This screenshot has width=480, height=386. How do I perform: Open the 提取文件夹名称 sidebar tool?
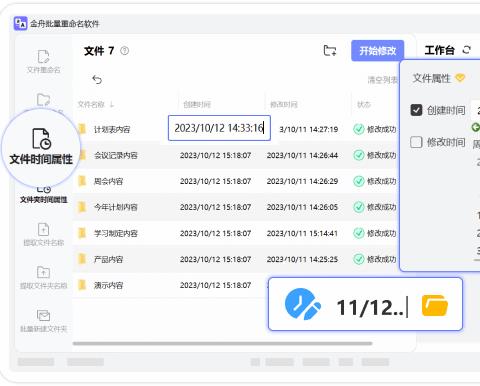tap(43, 277)
